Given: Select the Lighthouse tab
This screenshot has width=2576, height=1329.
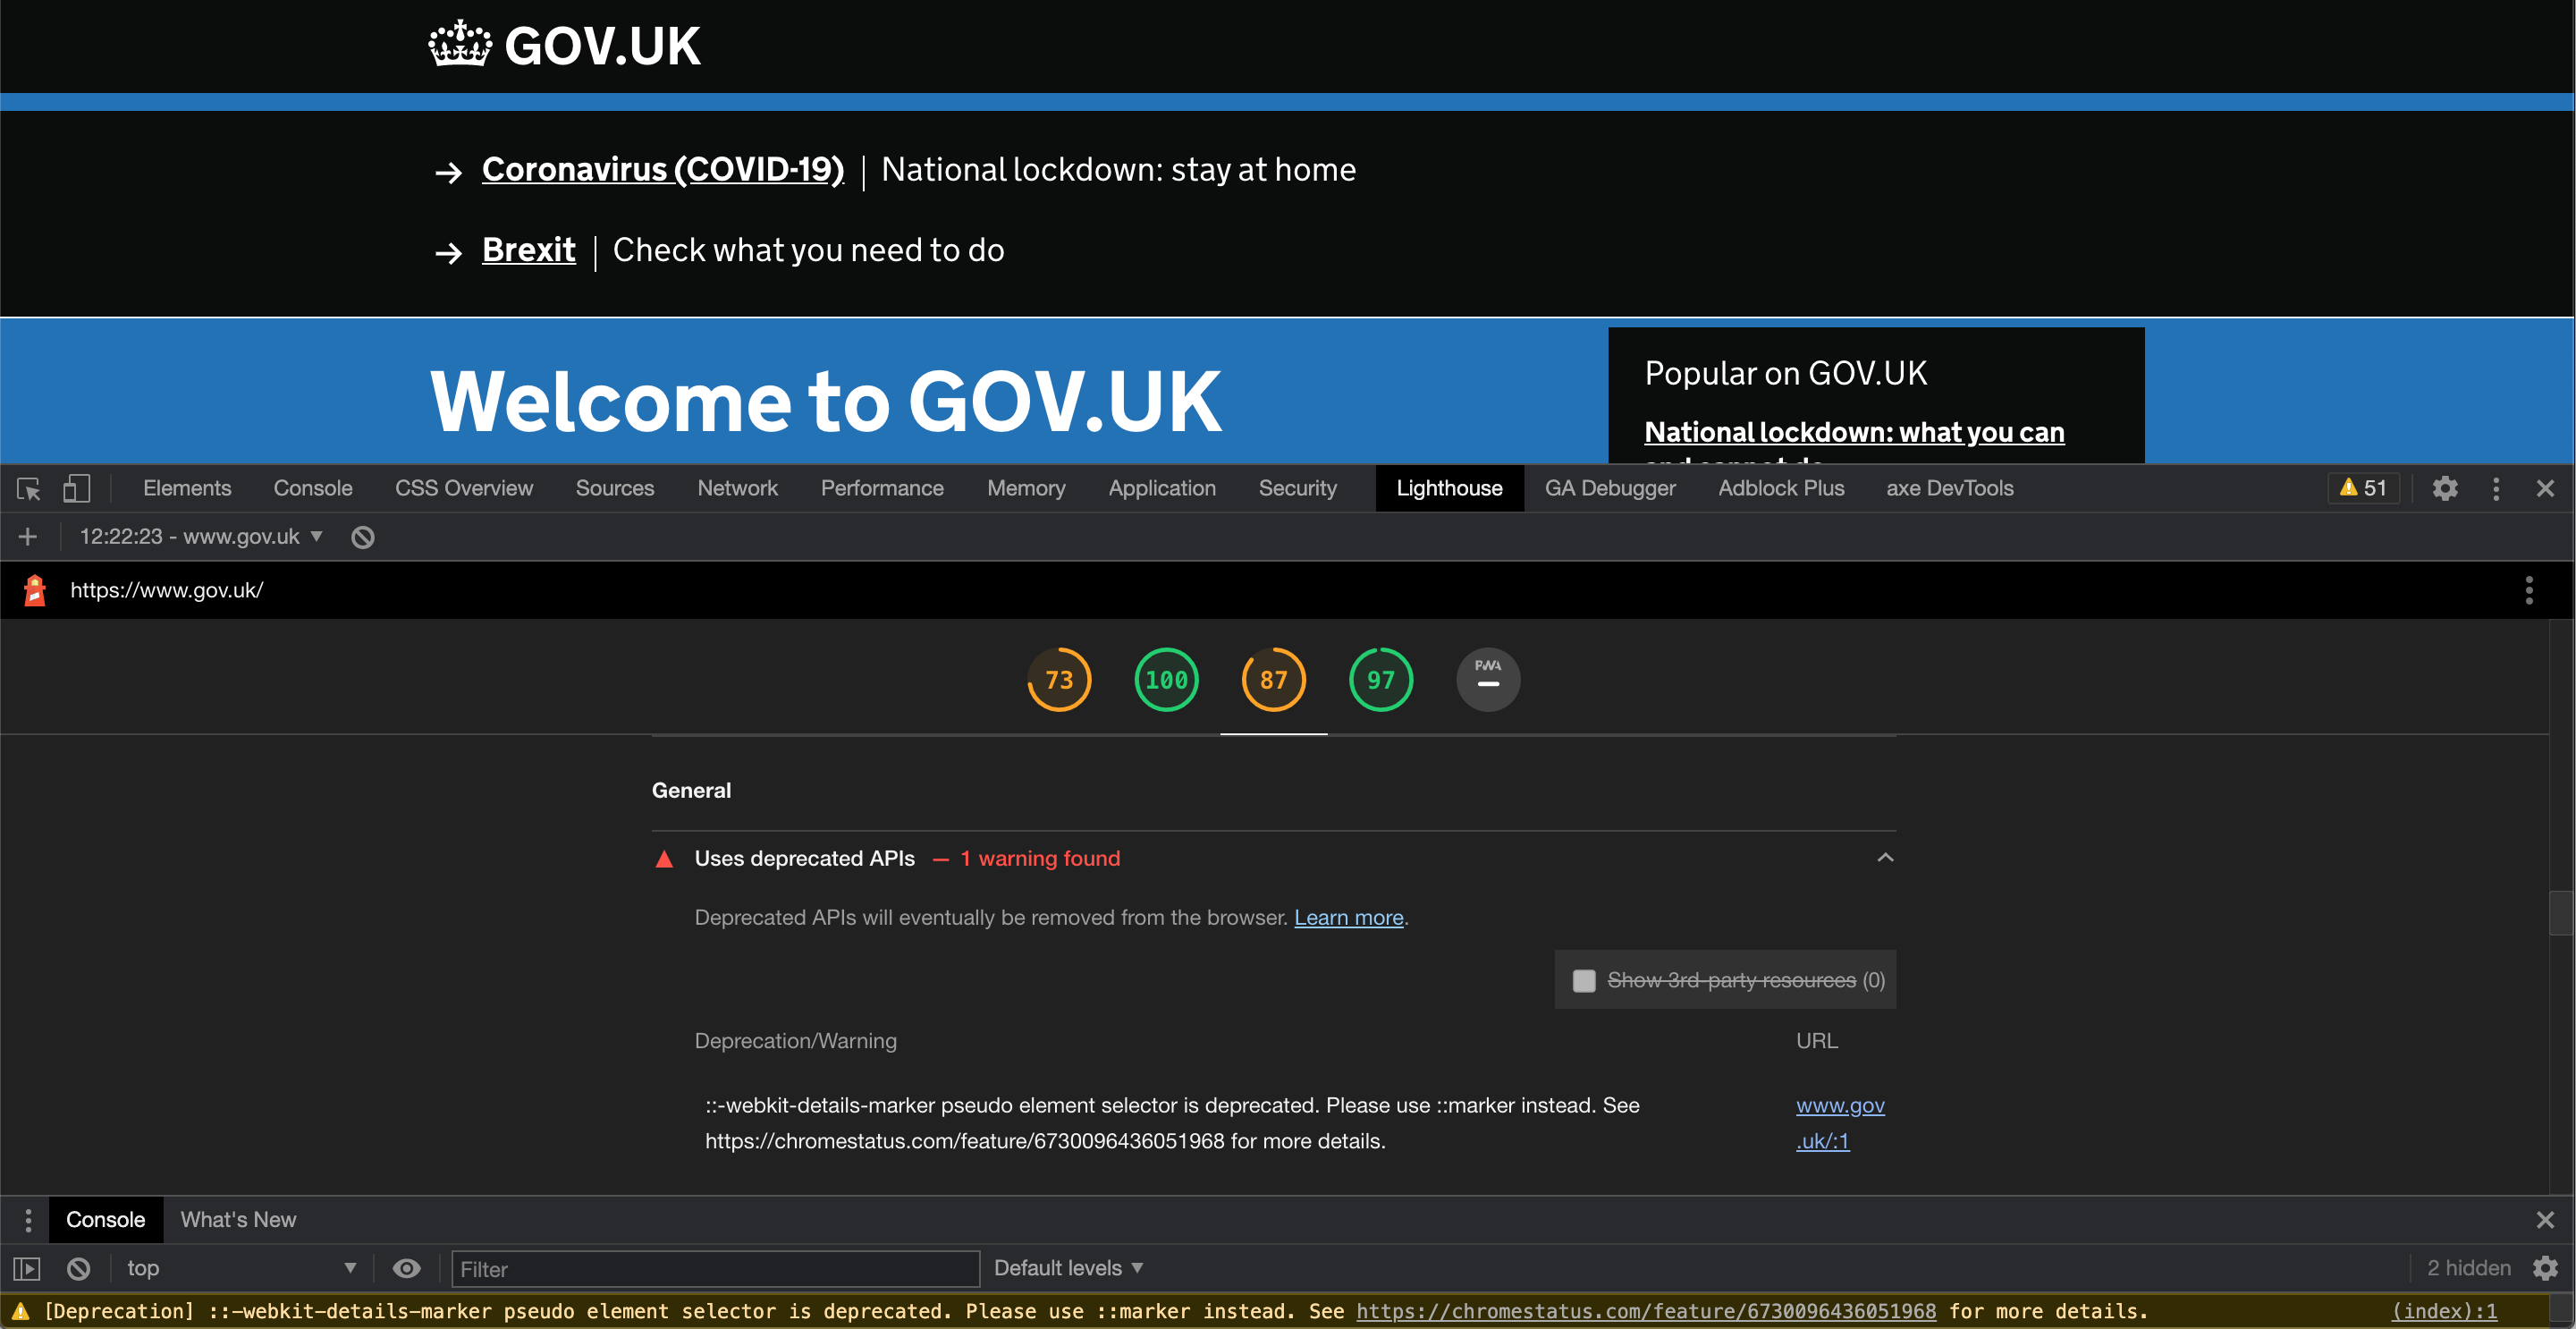Looking at the screenshot, I should [1450, 488].
